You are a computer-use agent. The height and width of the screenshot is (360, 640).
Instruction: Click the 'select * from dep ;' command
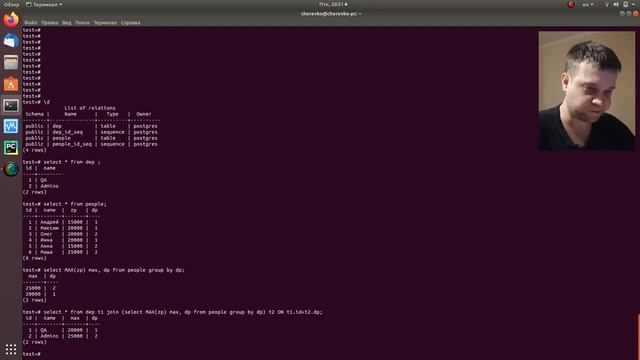[x=61, y=162]
